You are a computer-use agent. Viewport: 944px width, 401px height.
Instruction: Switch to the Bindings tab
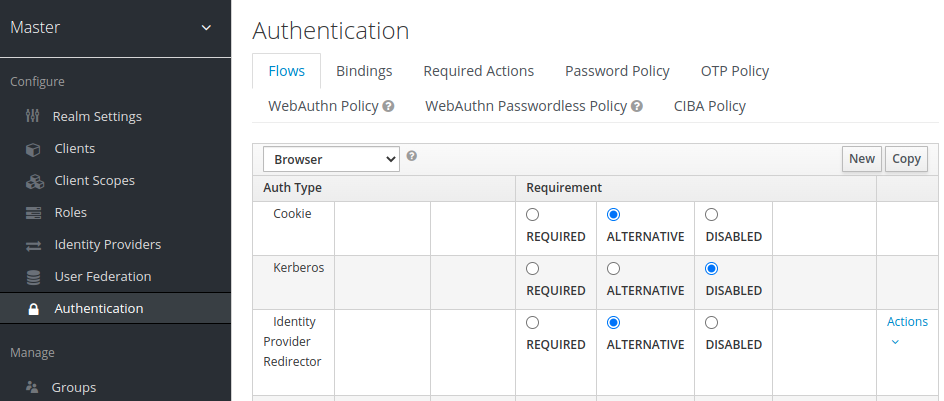click(x=364, y=71)
